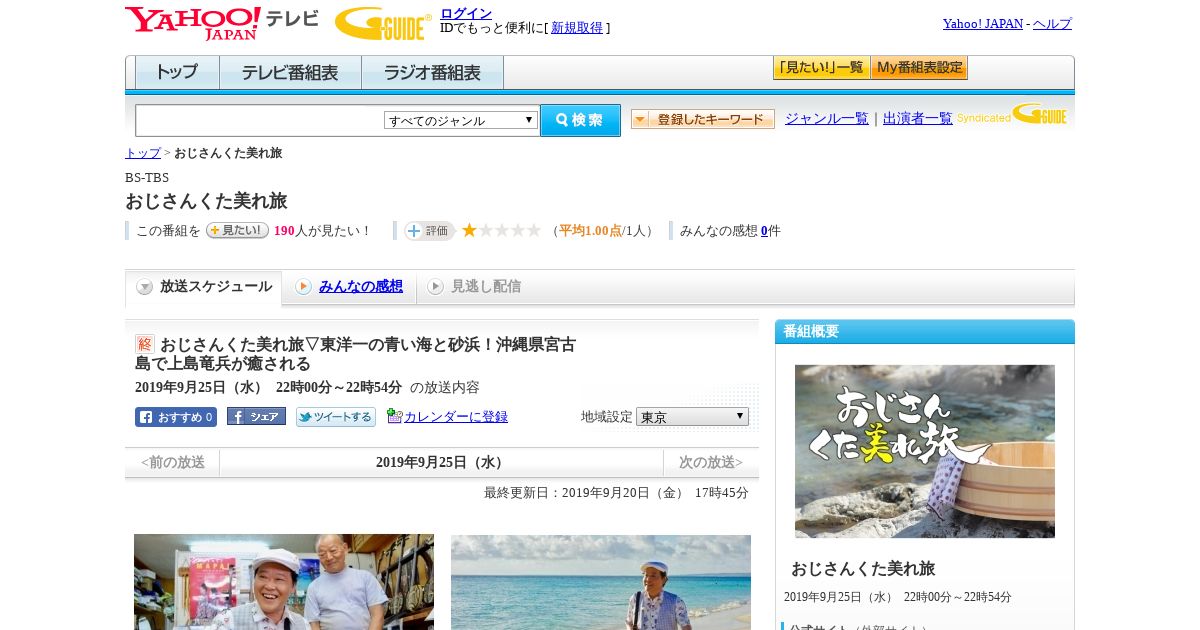Image resolution: width=1200 pixels, height=630 pixels.
Task: Click the 見たい! plus button
Action: pos(237,230)
